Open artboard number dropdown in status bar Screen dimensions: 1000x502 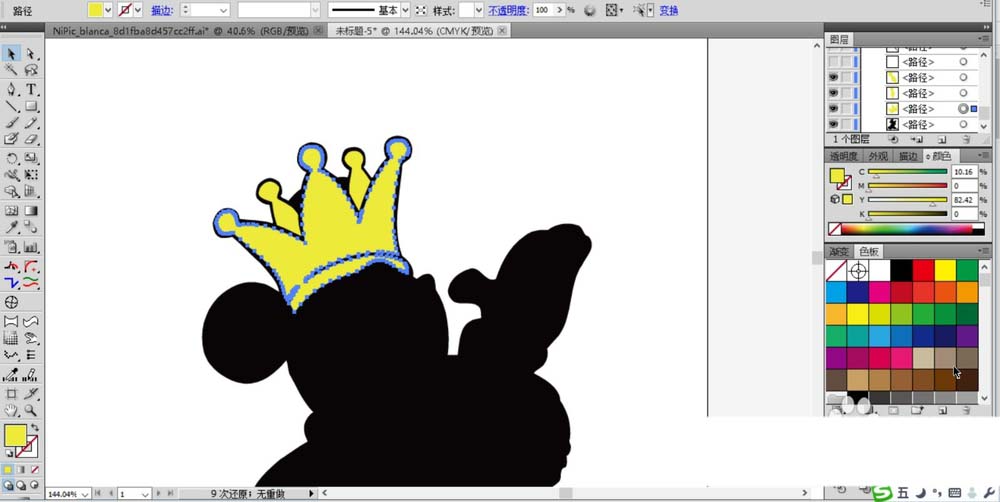145,494
